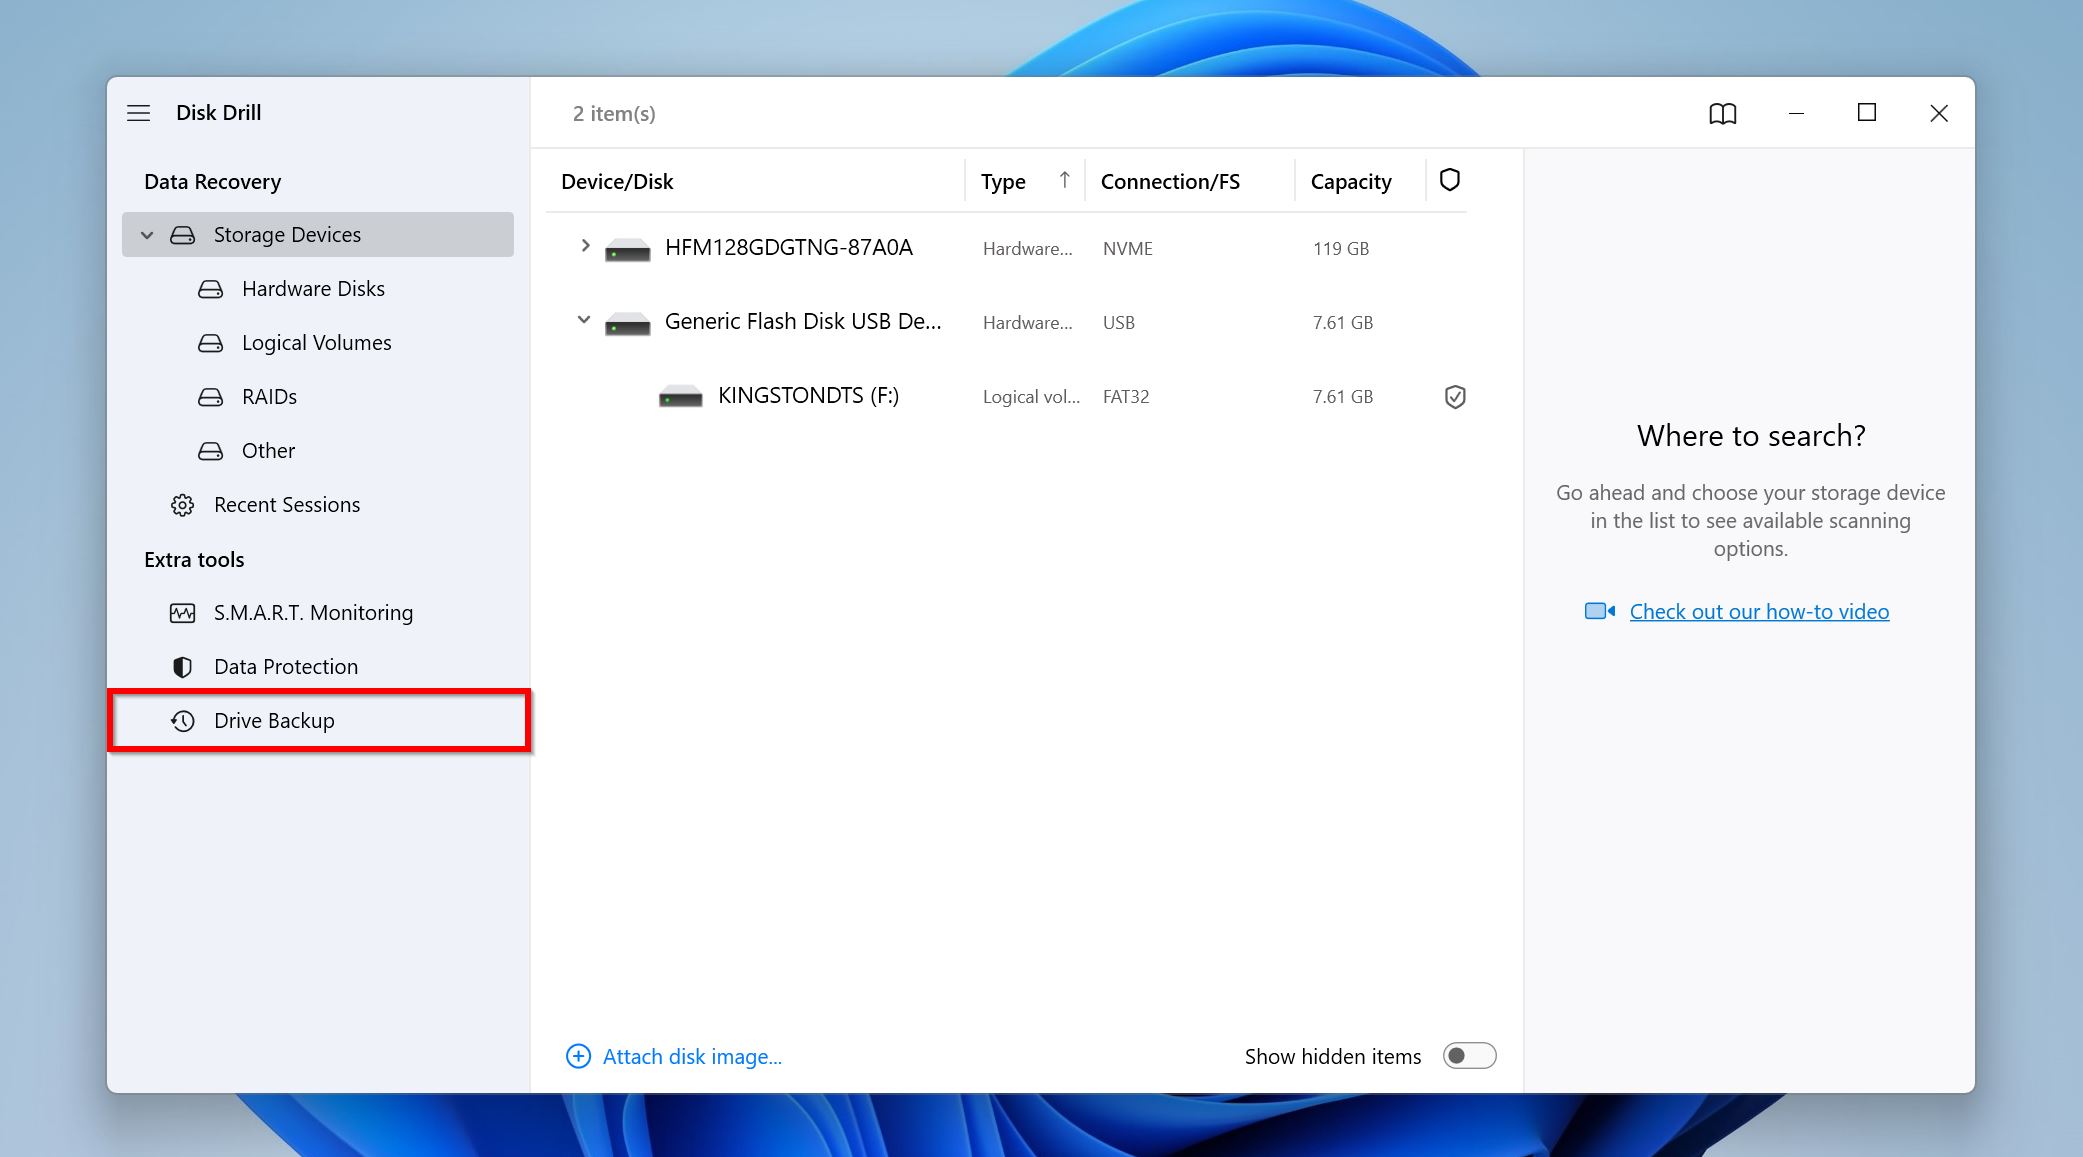This screenshot has width=2083, height=1157.
Task: Click the plus icon for Attach disk image
Action: tap(578, 1056)
